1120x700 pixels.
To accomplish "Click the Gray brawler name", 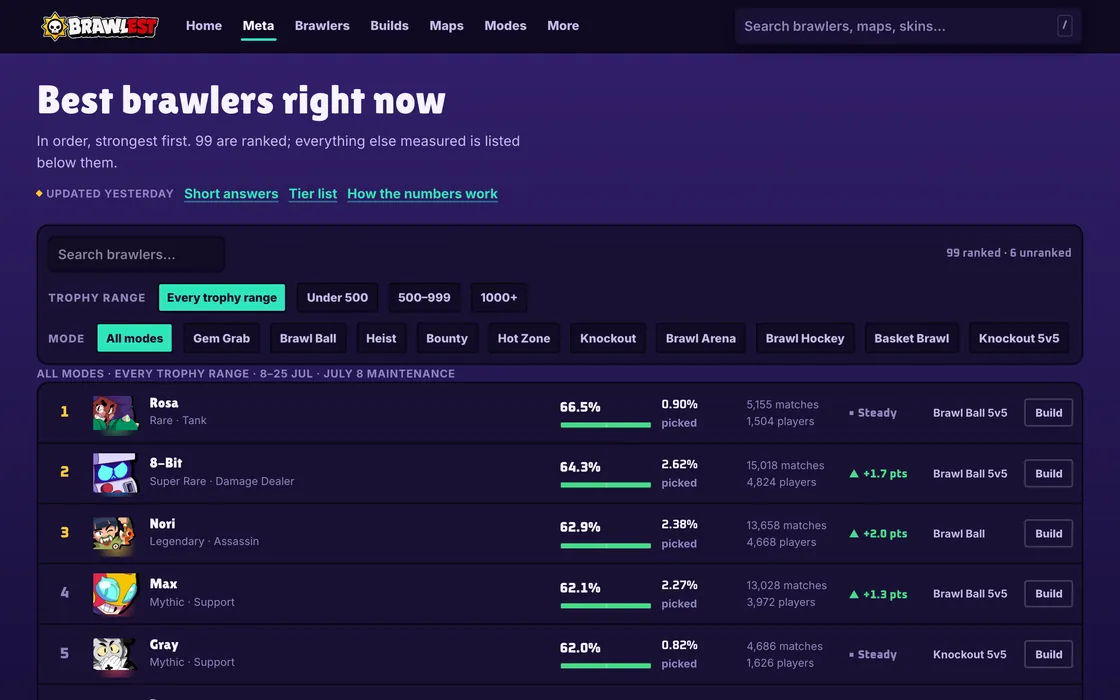I will coord(164,644).
